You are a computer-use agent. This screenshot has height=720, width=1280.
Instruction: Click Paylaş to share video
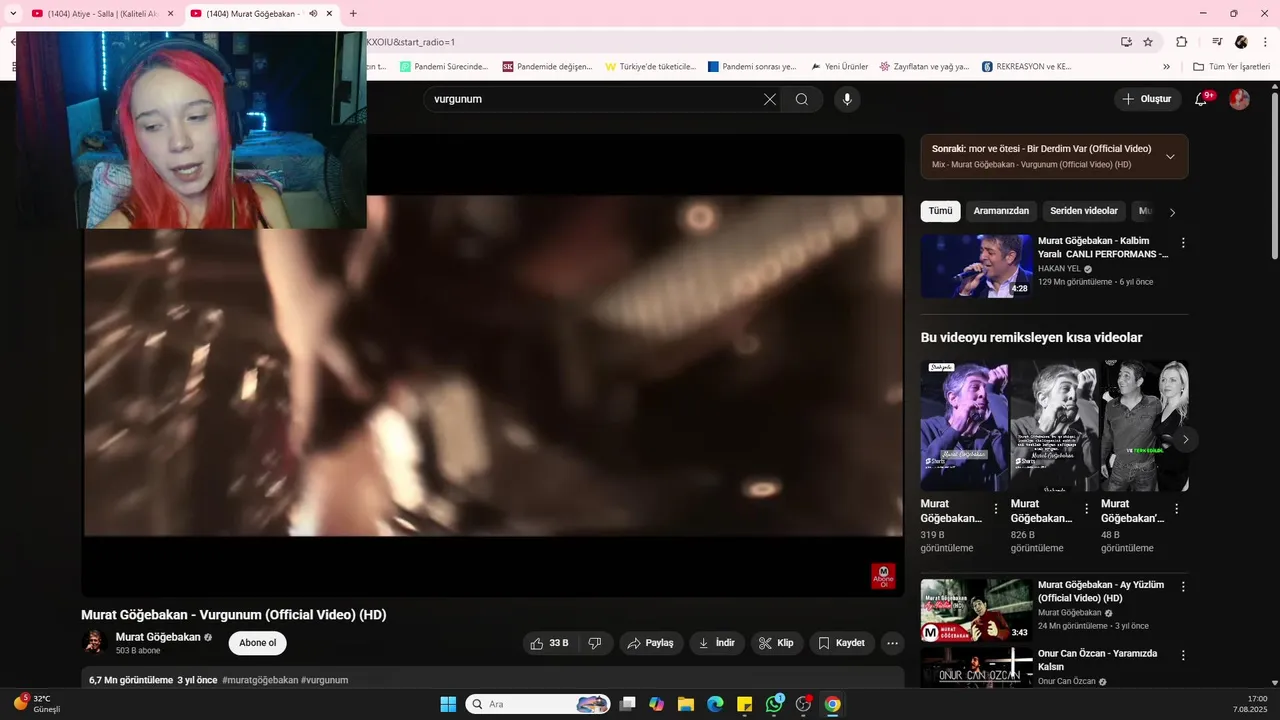click(651, 643)
